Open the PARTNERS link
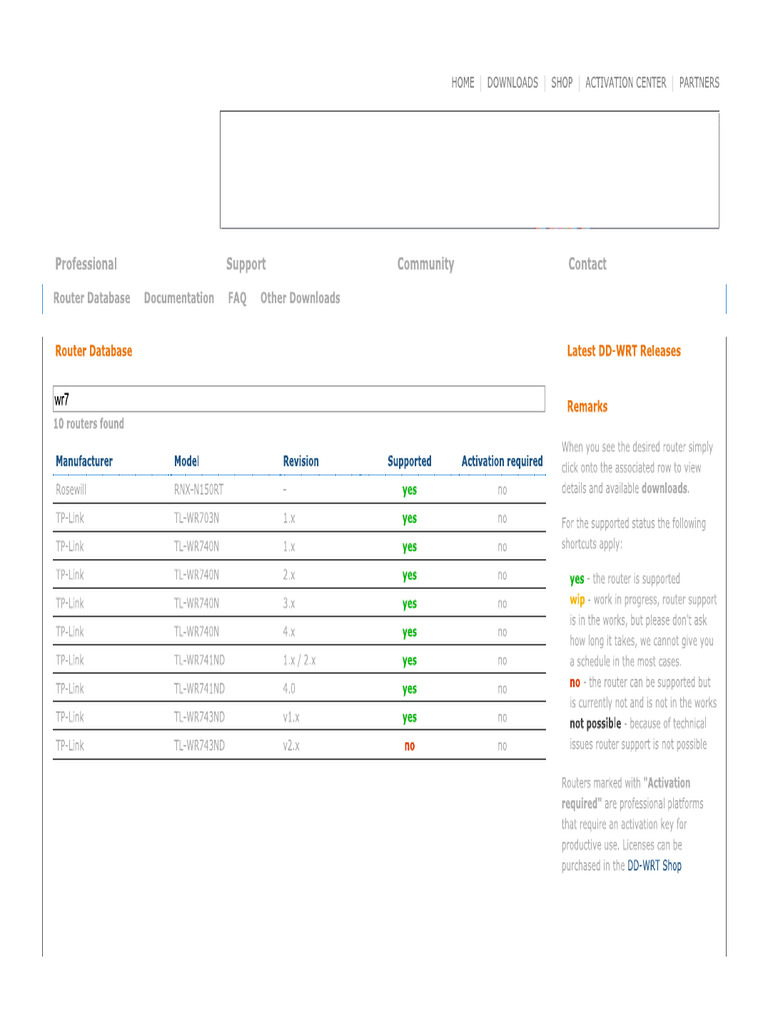768x1024 pixels. tap(699, 83)
